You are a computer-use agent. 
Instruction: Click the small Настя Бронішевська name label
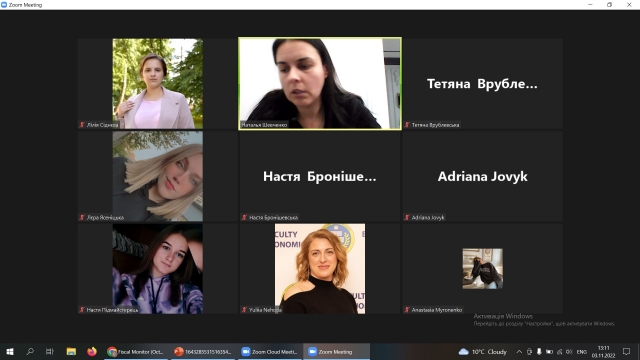coord(273,218)
